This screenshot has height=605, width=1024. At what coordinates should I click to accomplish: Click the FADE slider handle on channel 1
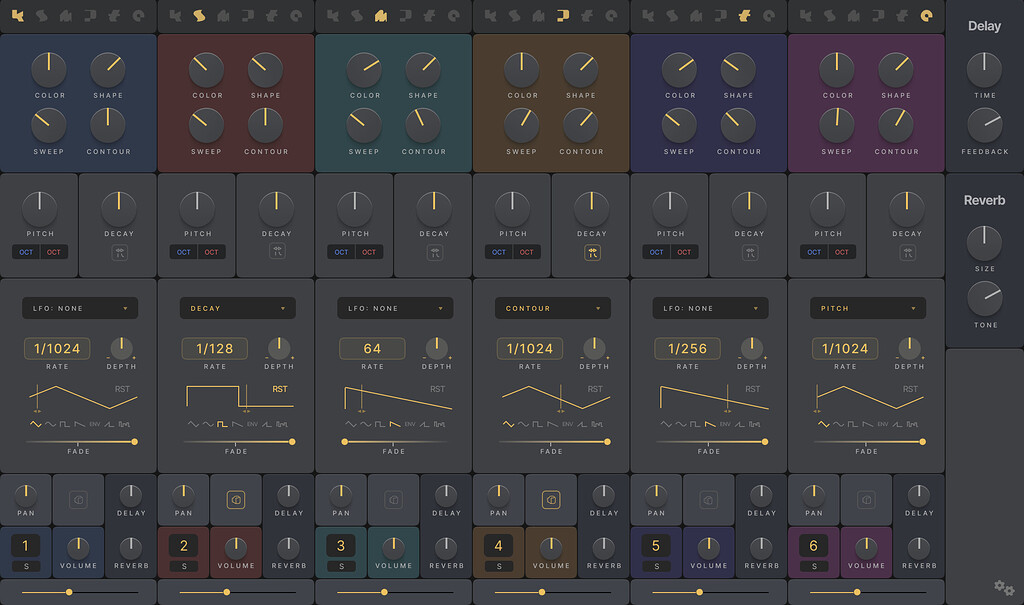tap(135, 440)
